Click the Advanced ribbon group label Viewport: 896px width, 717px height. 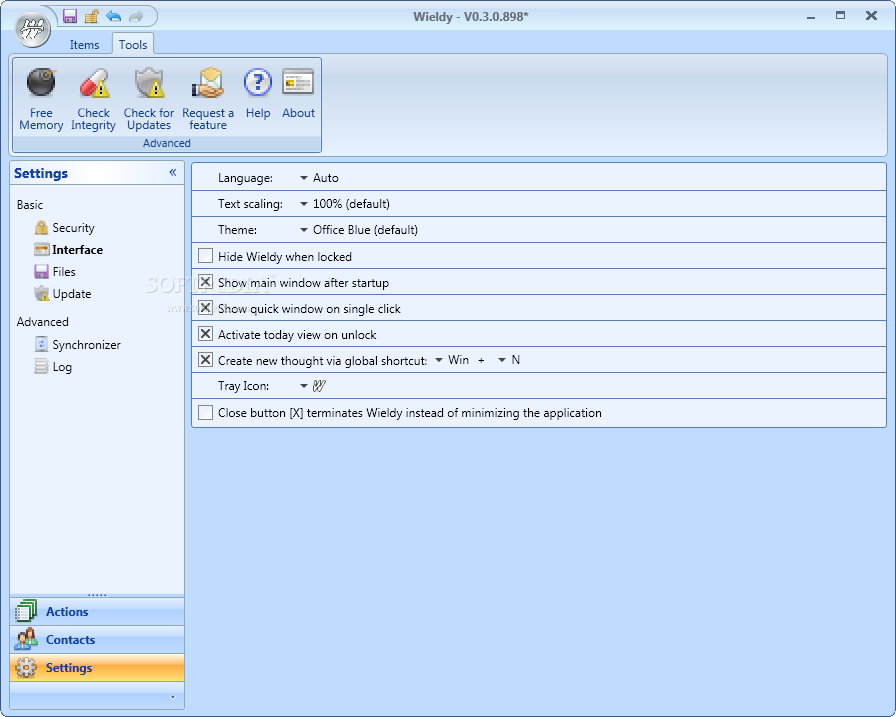[x=166, y=143]
